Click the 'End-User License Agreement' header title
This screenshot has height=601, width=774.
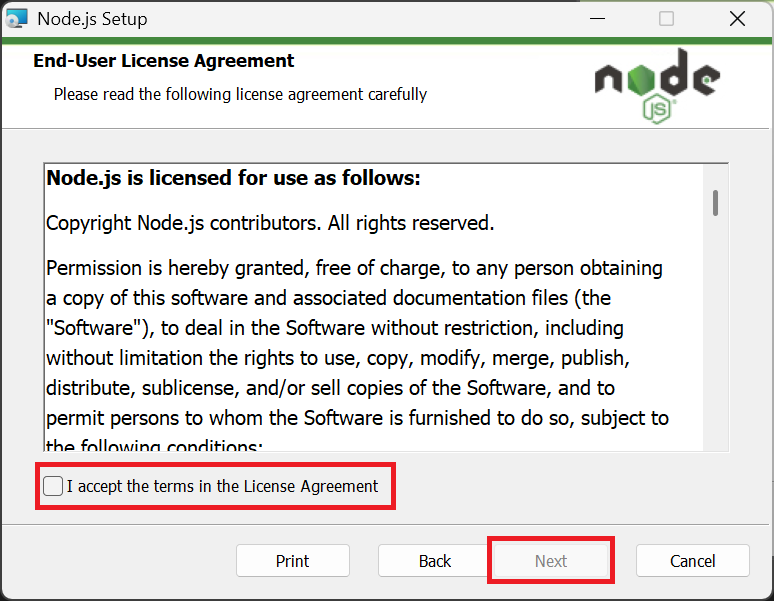point(164,61)
